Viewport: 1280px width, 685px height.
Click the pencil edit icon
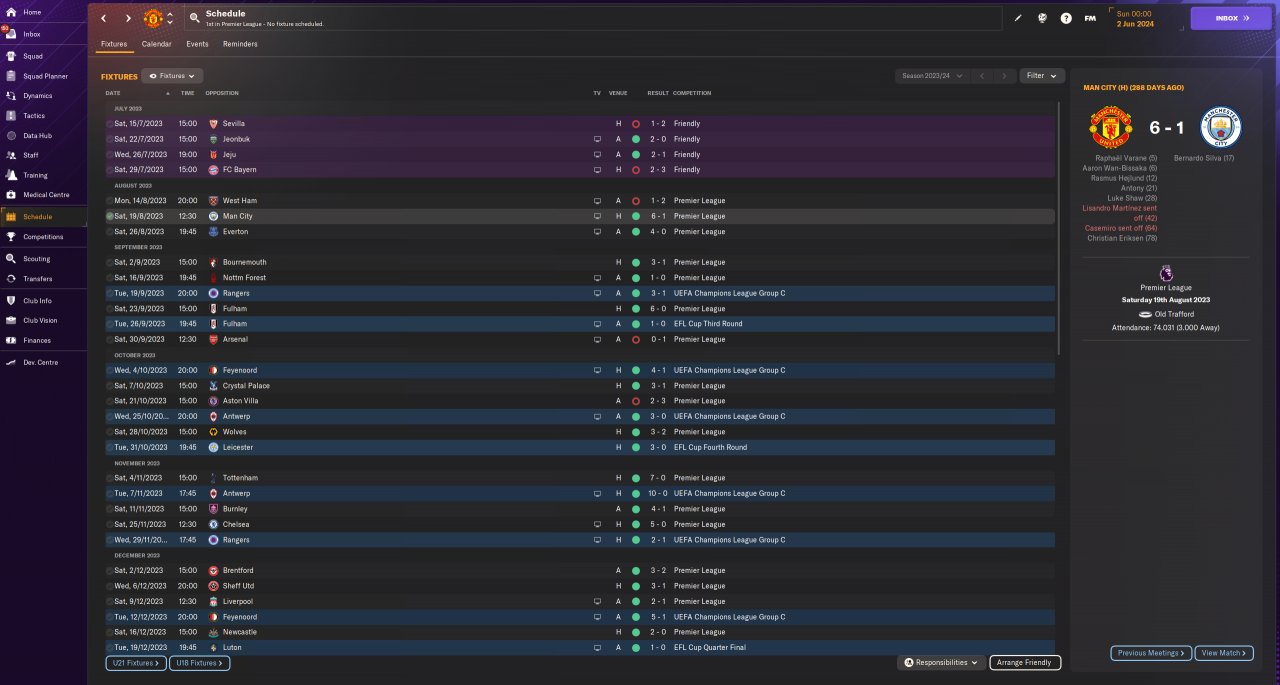click(1018, 18)
